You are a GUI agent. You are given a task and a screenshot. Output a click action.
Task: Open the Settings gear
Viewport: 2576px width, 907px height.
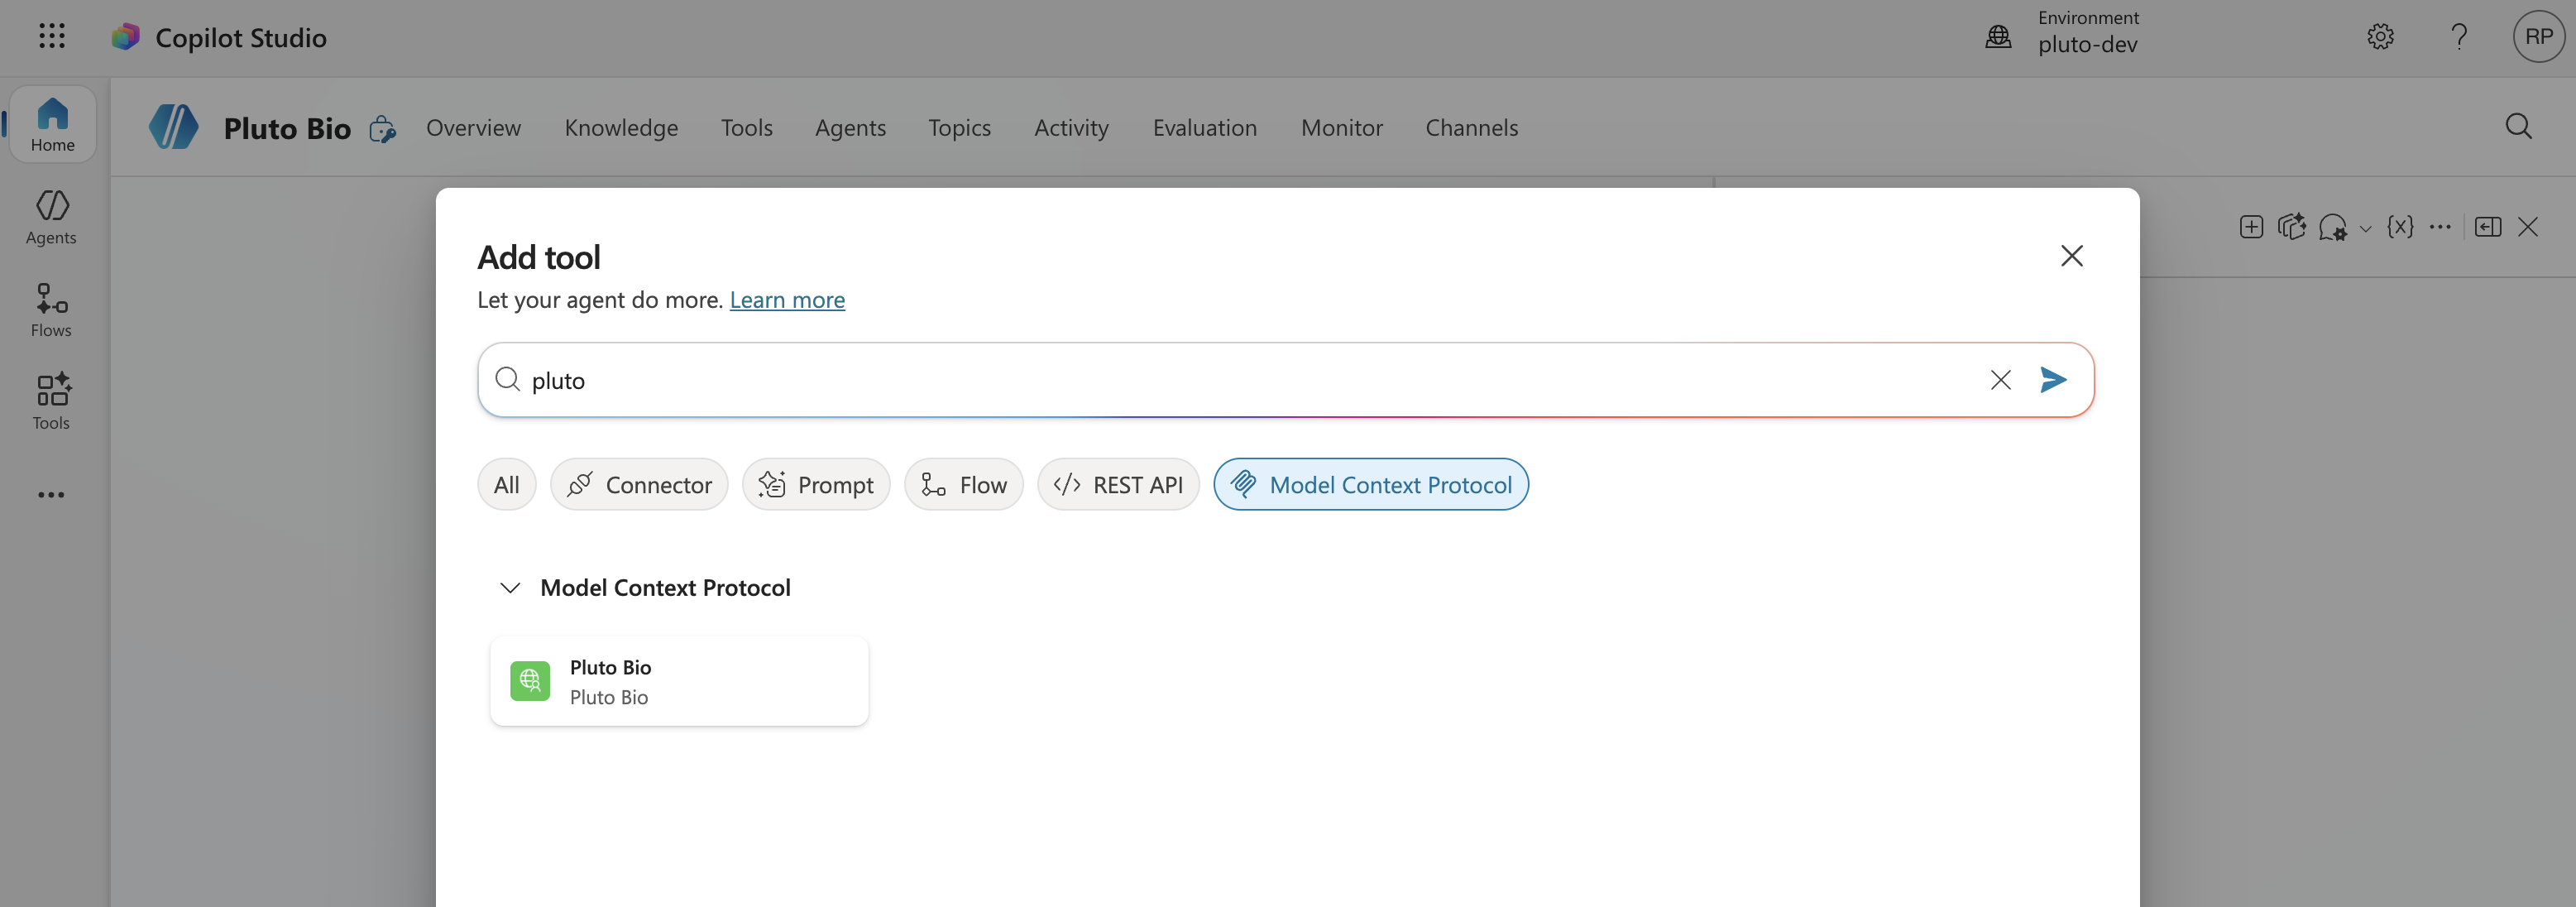(x=2380, y=37)
